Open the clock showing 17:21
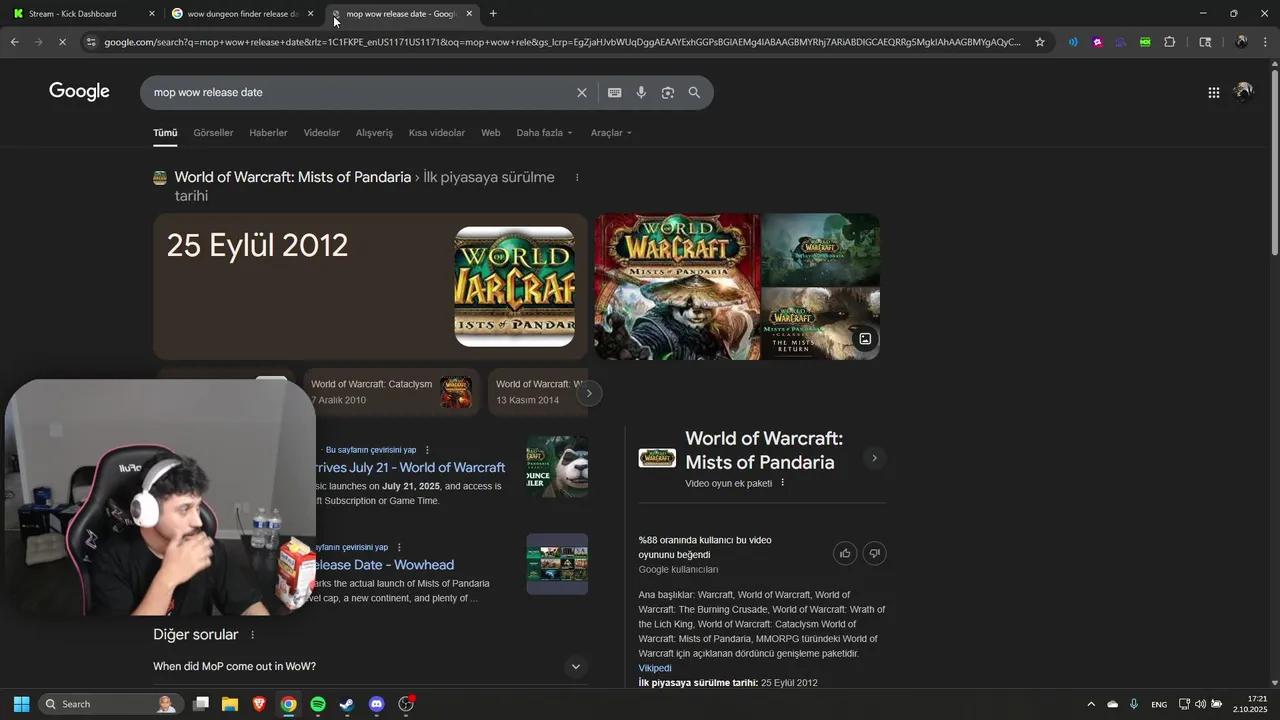 [1250, 704]
